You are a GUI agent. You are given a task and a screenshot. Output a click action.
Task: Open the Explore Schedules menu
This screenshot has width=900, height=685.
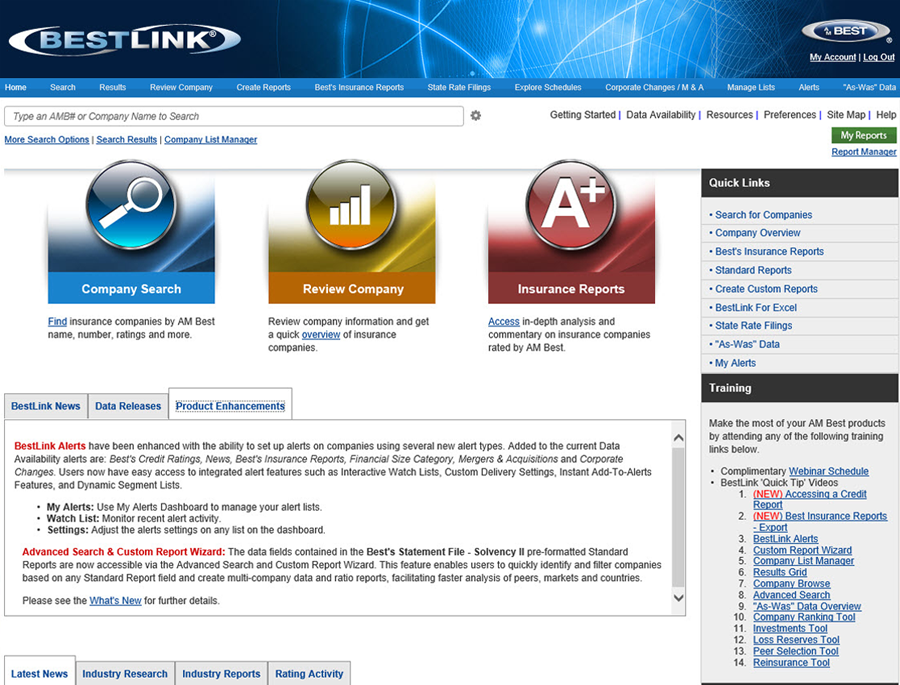(548, 87)
